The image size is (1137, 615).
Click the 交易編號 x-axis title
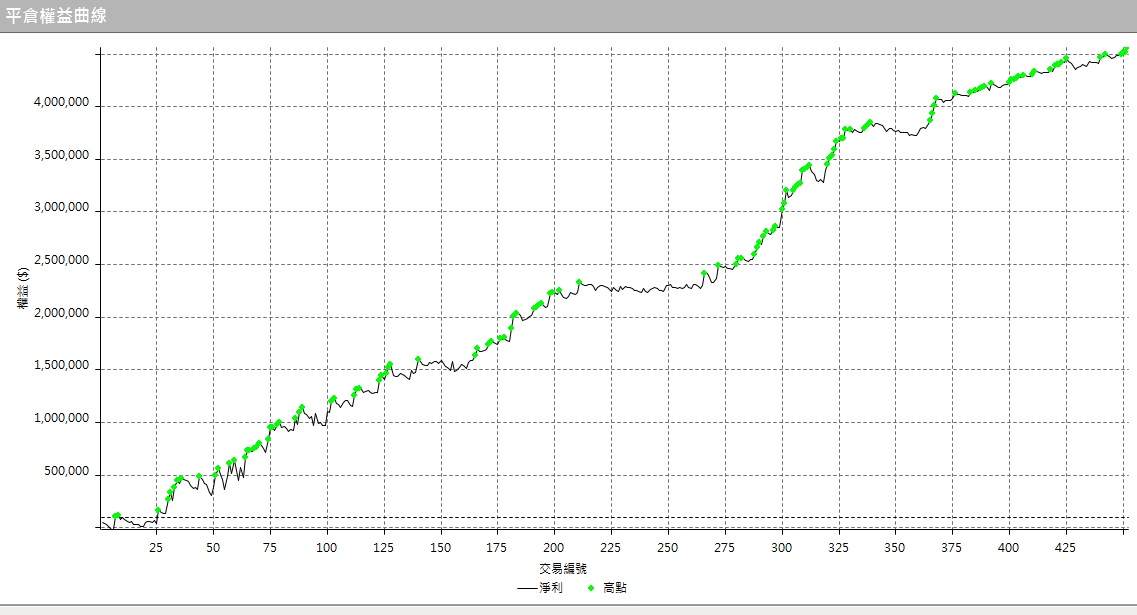[563, 569]
